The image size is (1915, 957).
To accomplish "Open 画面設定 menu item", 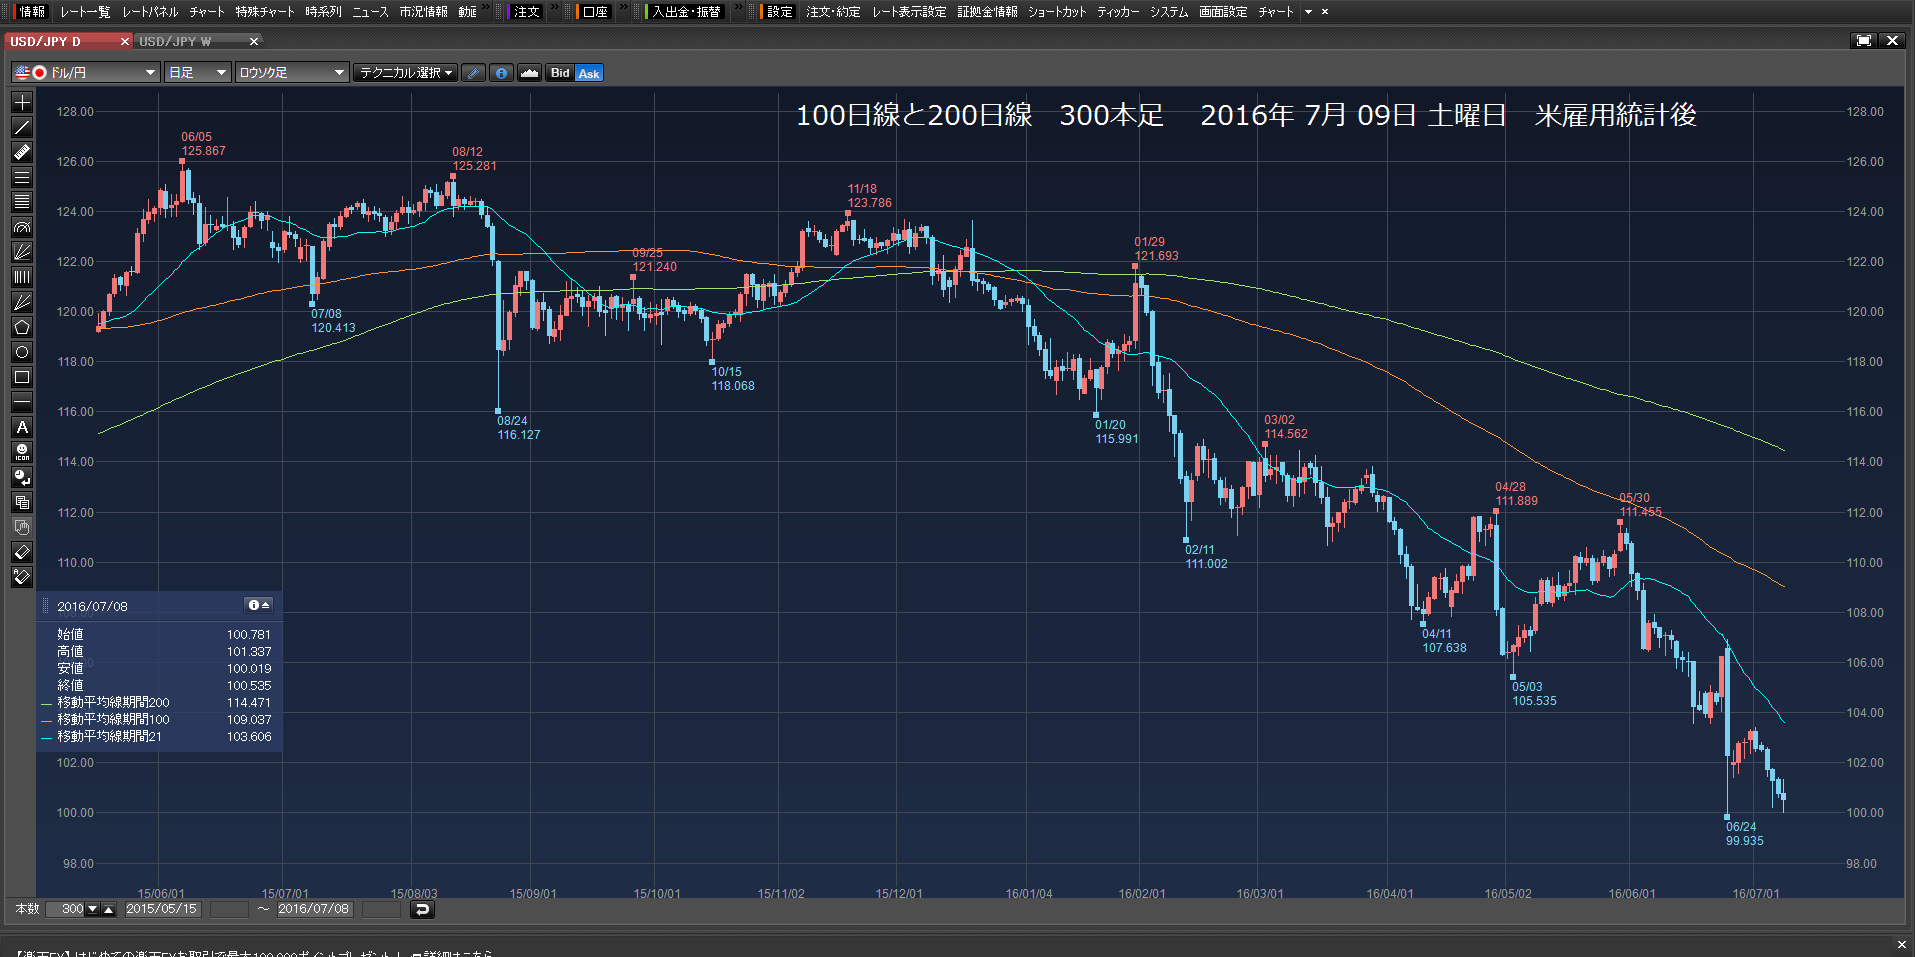I will tap(1223, 12).
